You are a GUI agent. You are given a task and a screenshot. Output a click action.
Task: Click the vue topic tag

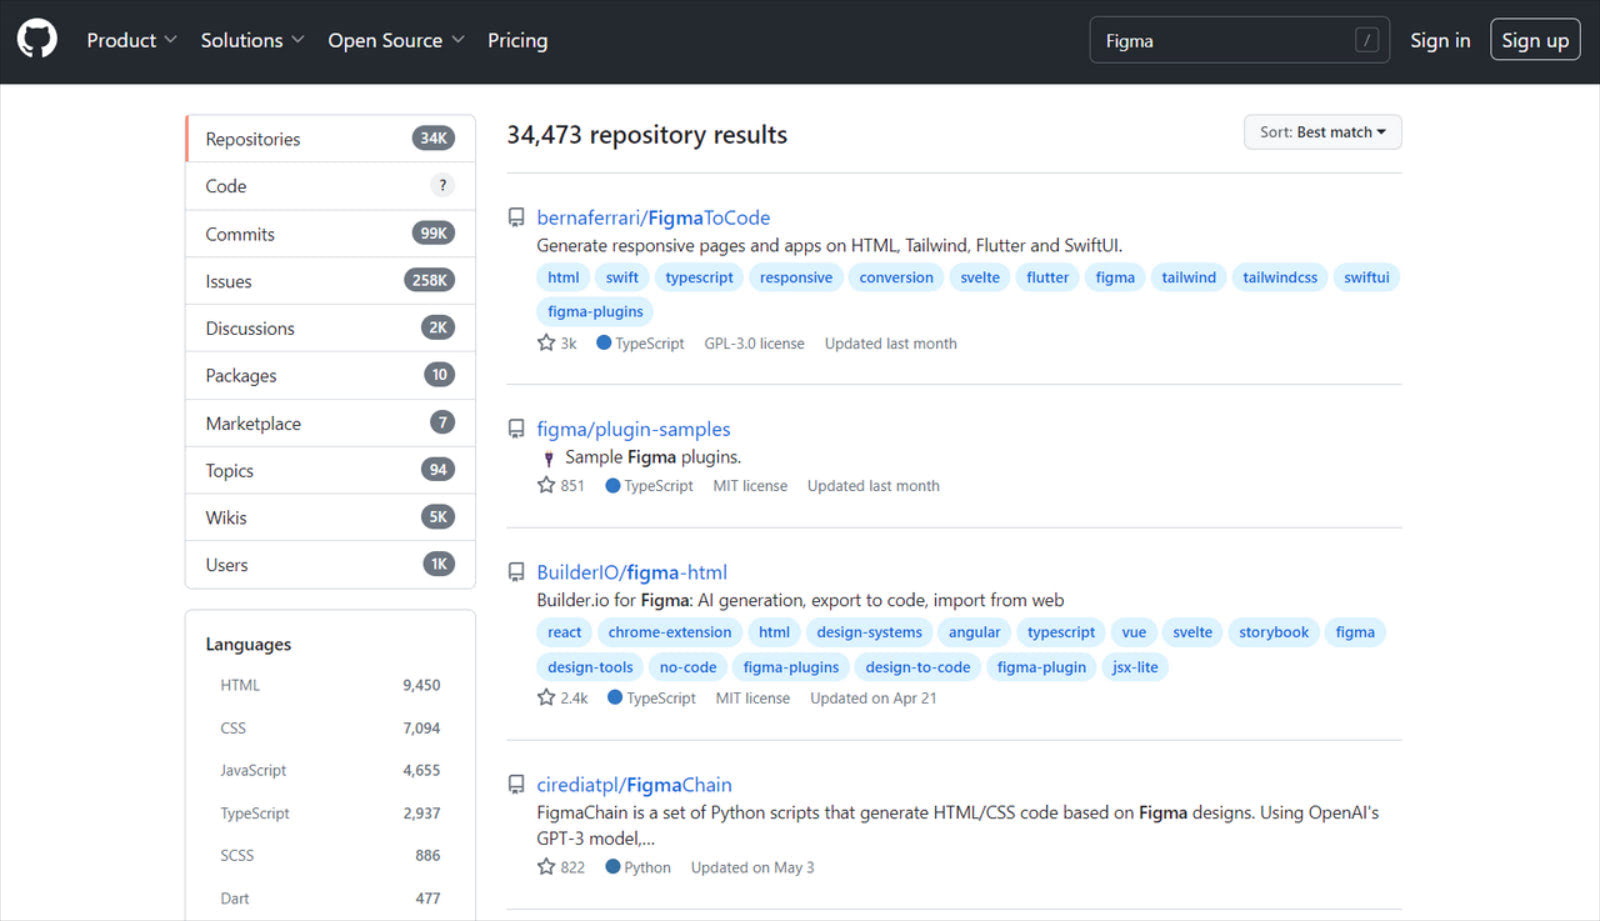(x=1134, y=632)
